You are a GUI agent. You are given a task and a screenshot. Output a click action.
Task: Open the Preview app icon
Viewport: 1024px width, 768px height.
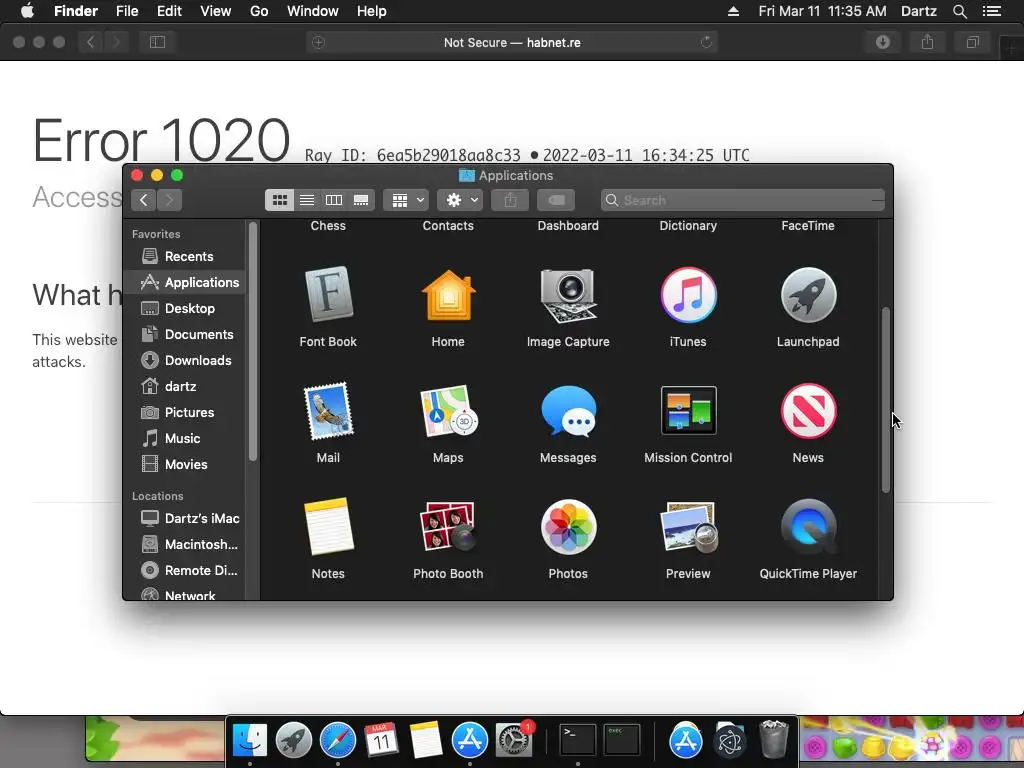[688, 526]
